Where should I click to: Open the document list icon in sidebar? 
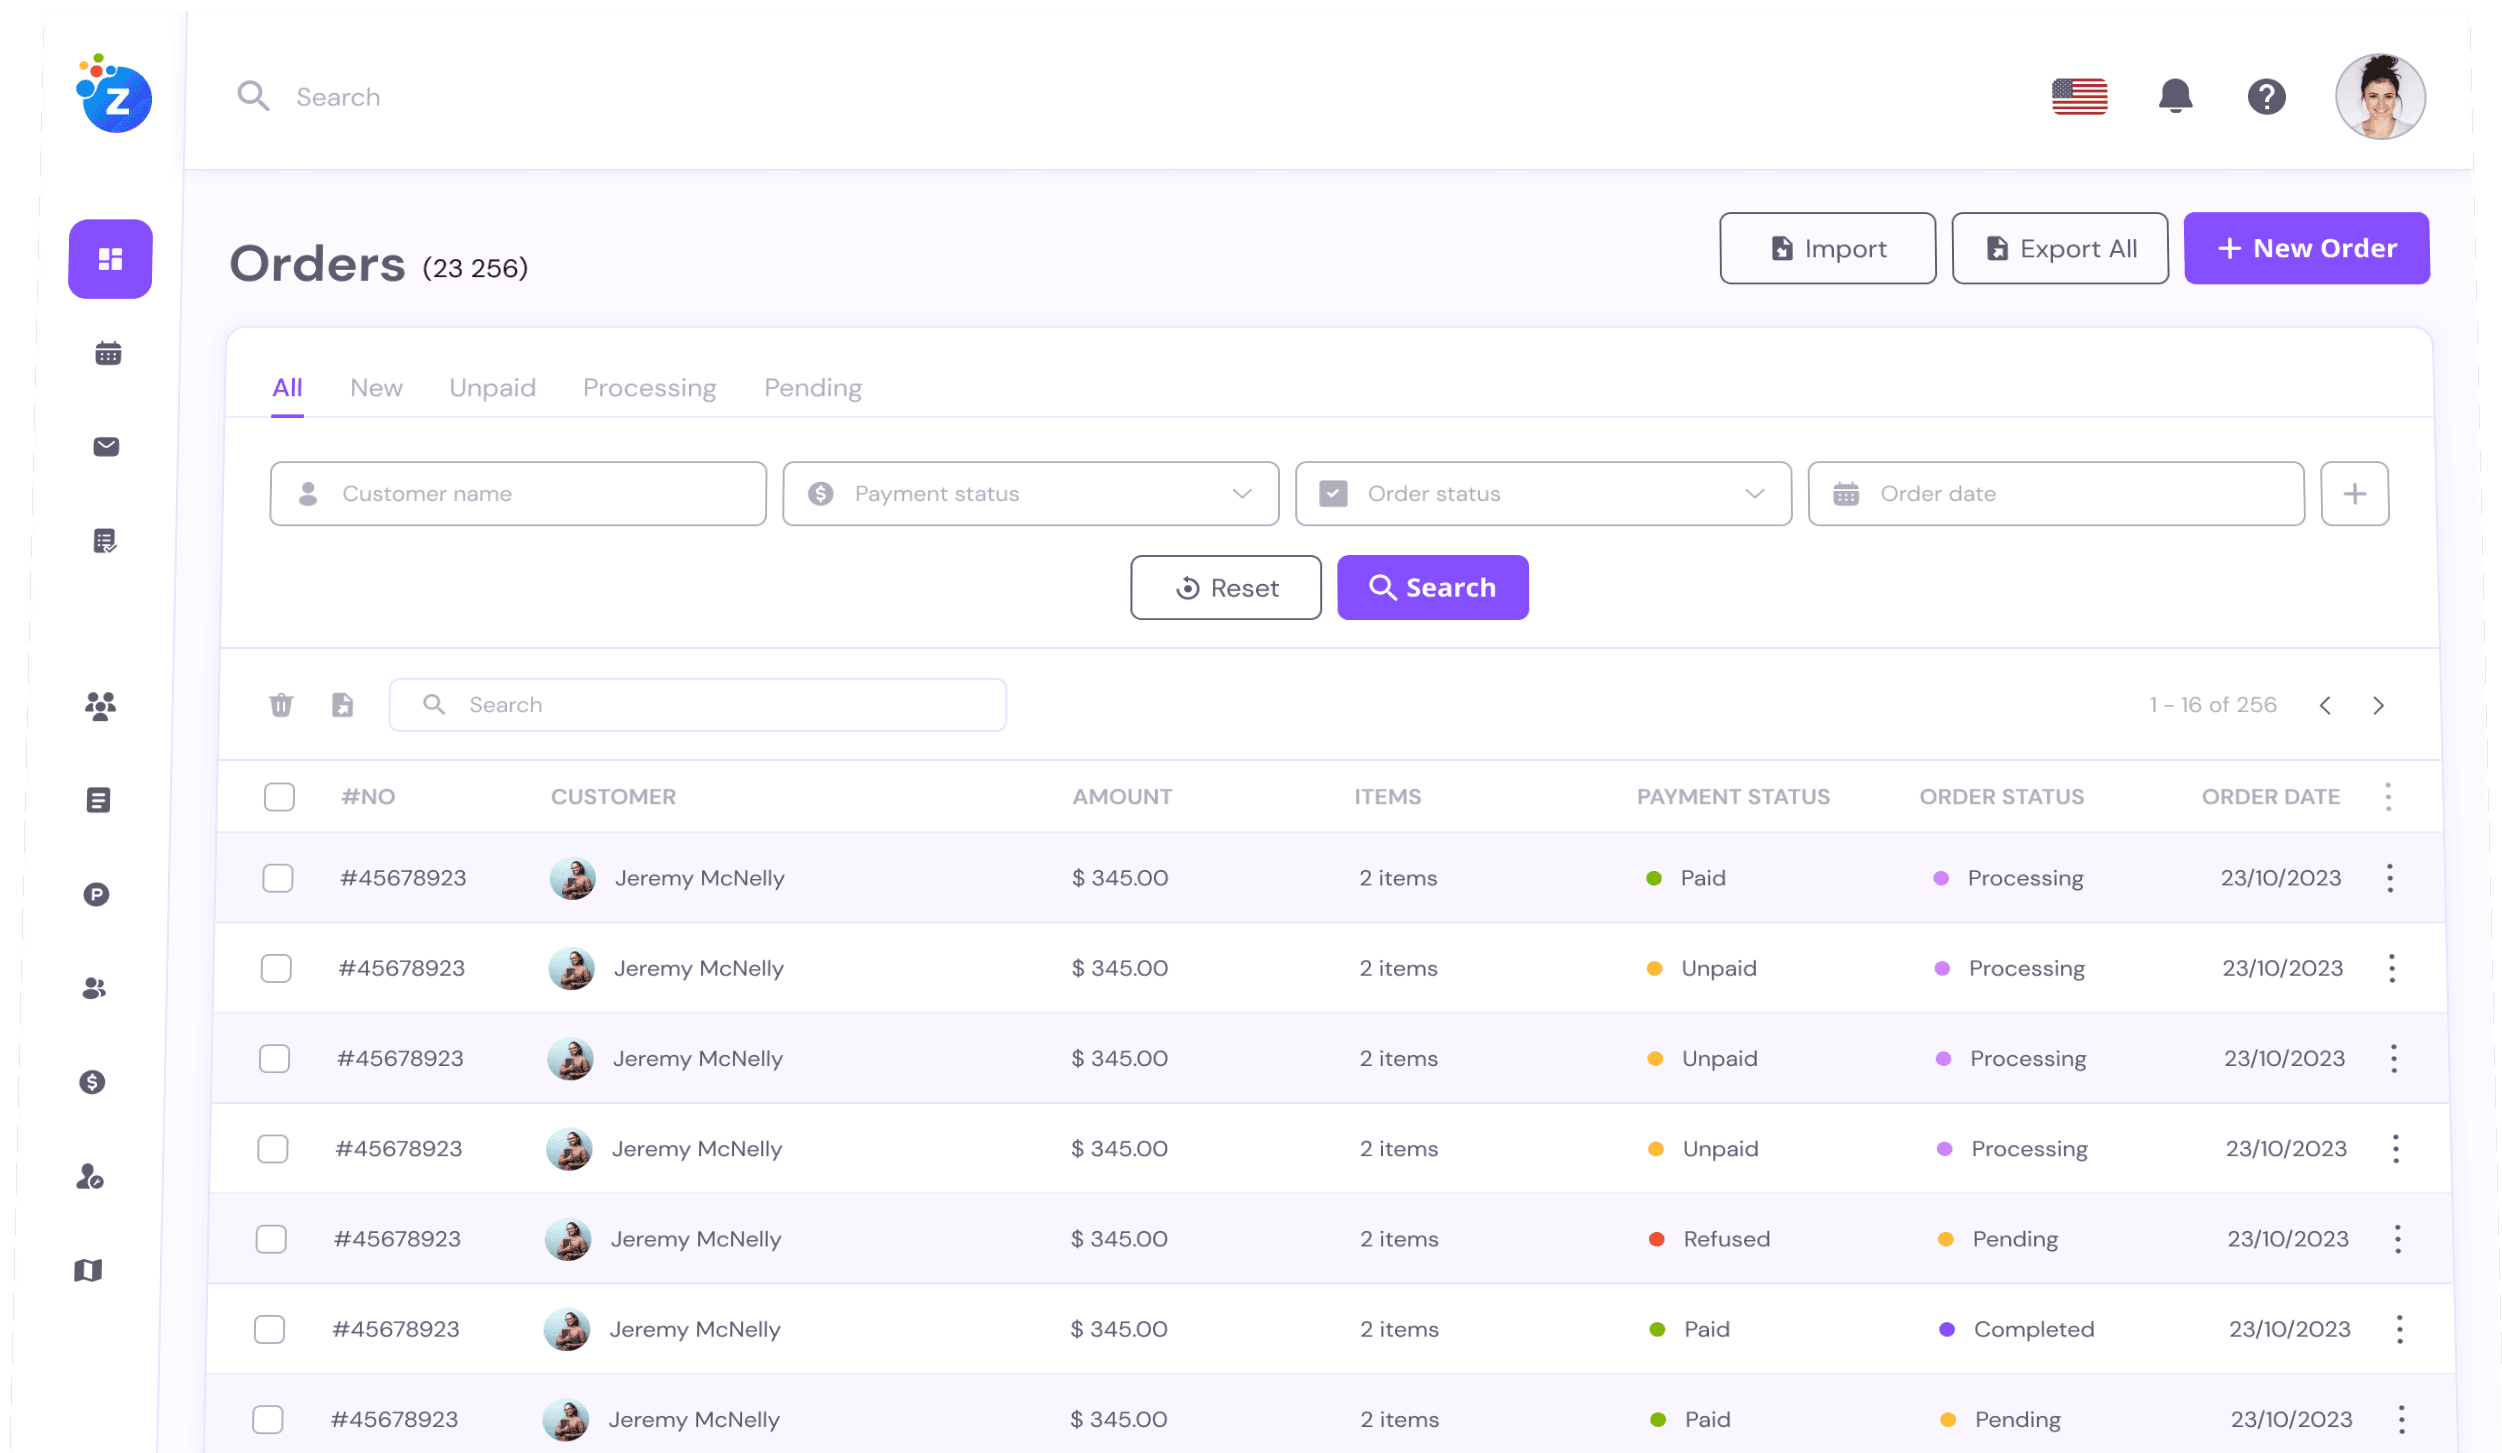click(98, 800)
